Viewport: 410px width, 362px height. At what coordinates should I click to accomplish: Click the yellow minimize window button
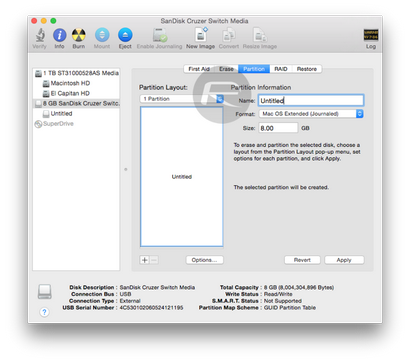(44, 21)
